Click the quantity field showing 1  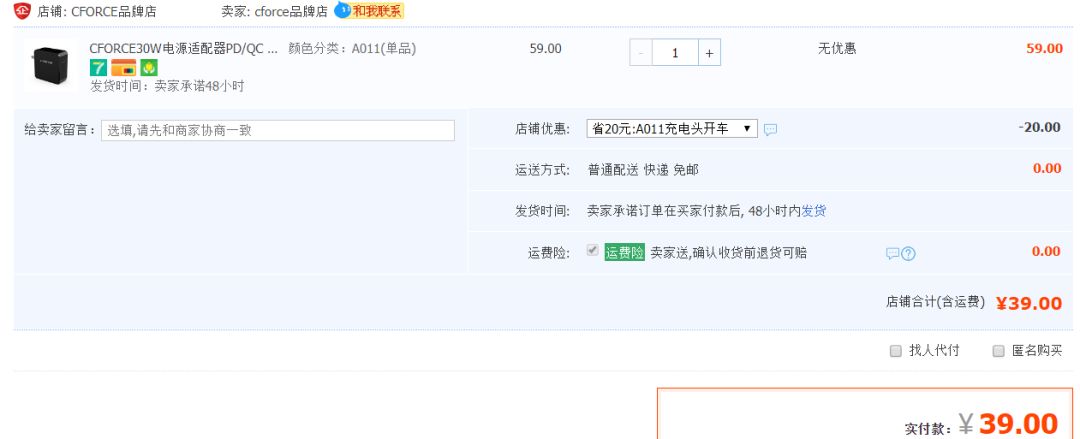[x=675, y=52]
